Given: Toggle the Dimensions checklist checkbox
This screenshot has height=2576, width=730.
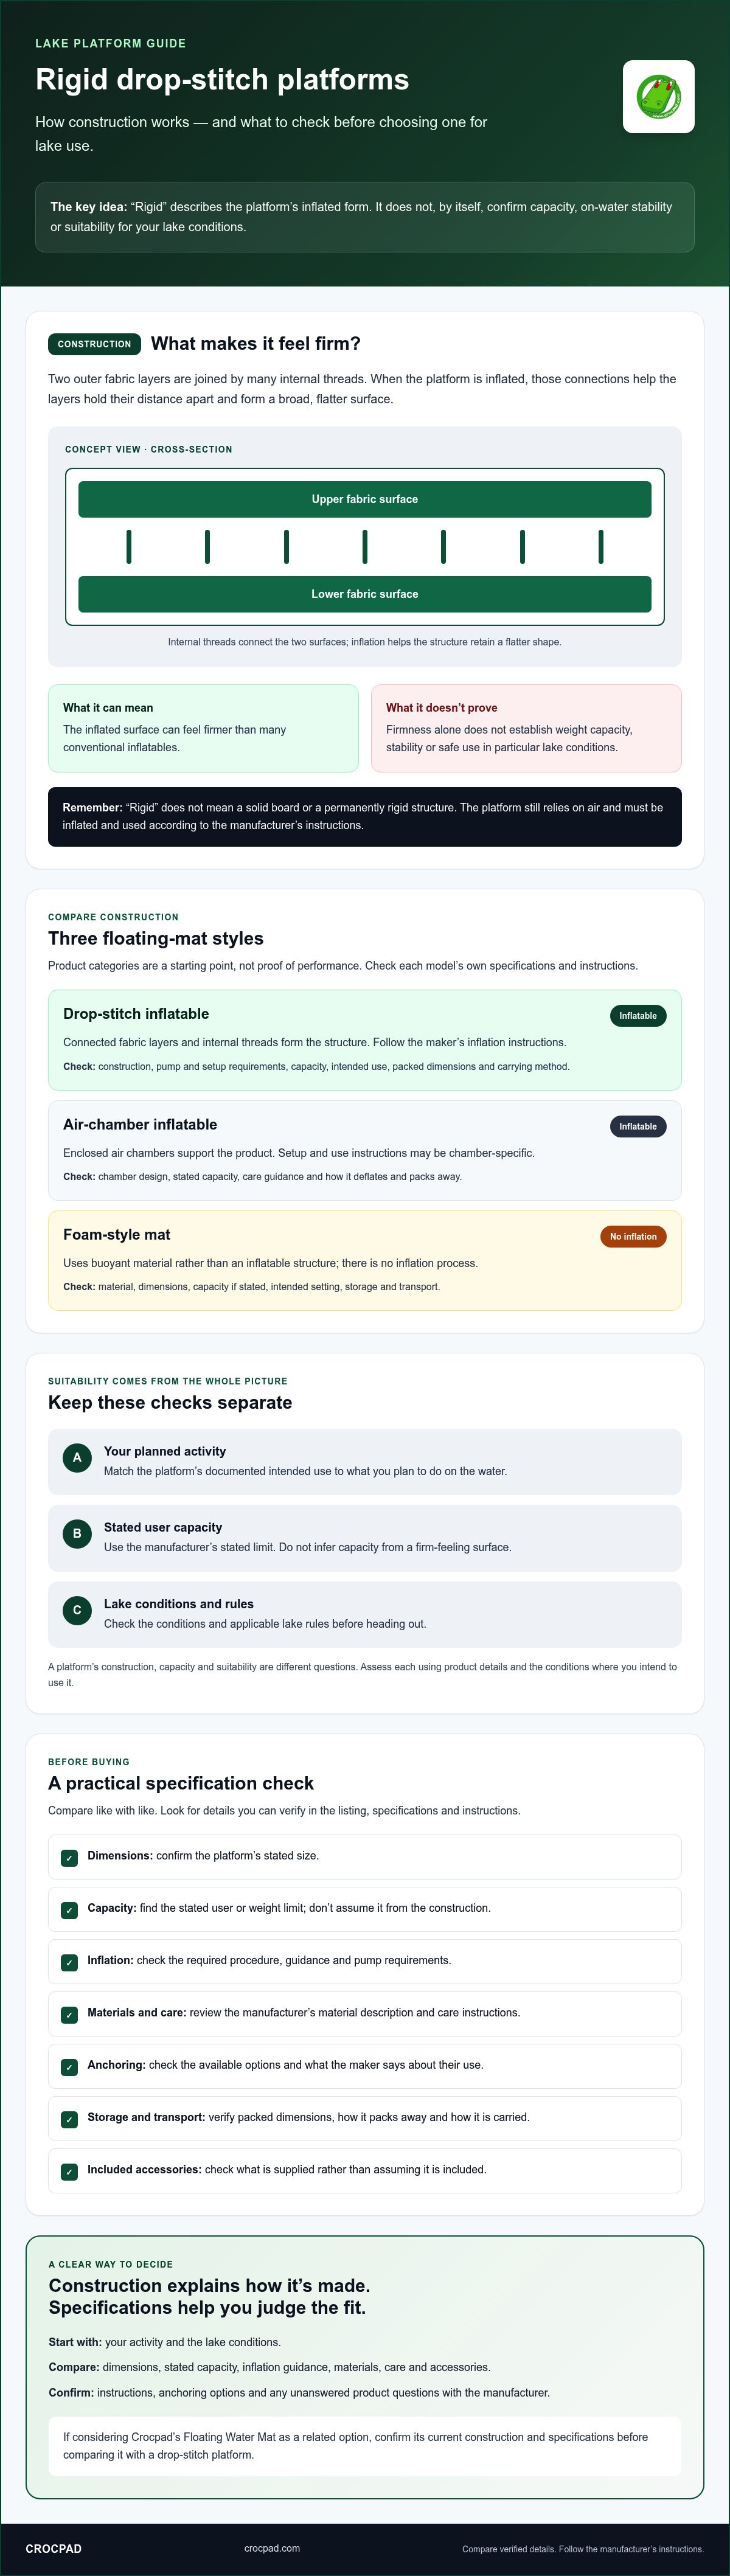Looking at the screenshot, I should tap(69, 1858).
